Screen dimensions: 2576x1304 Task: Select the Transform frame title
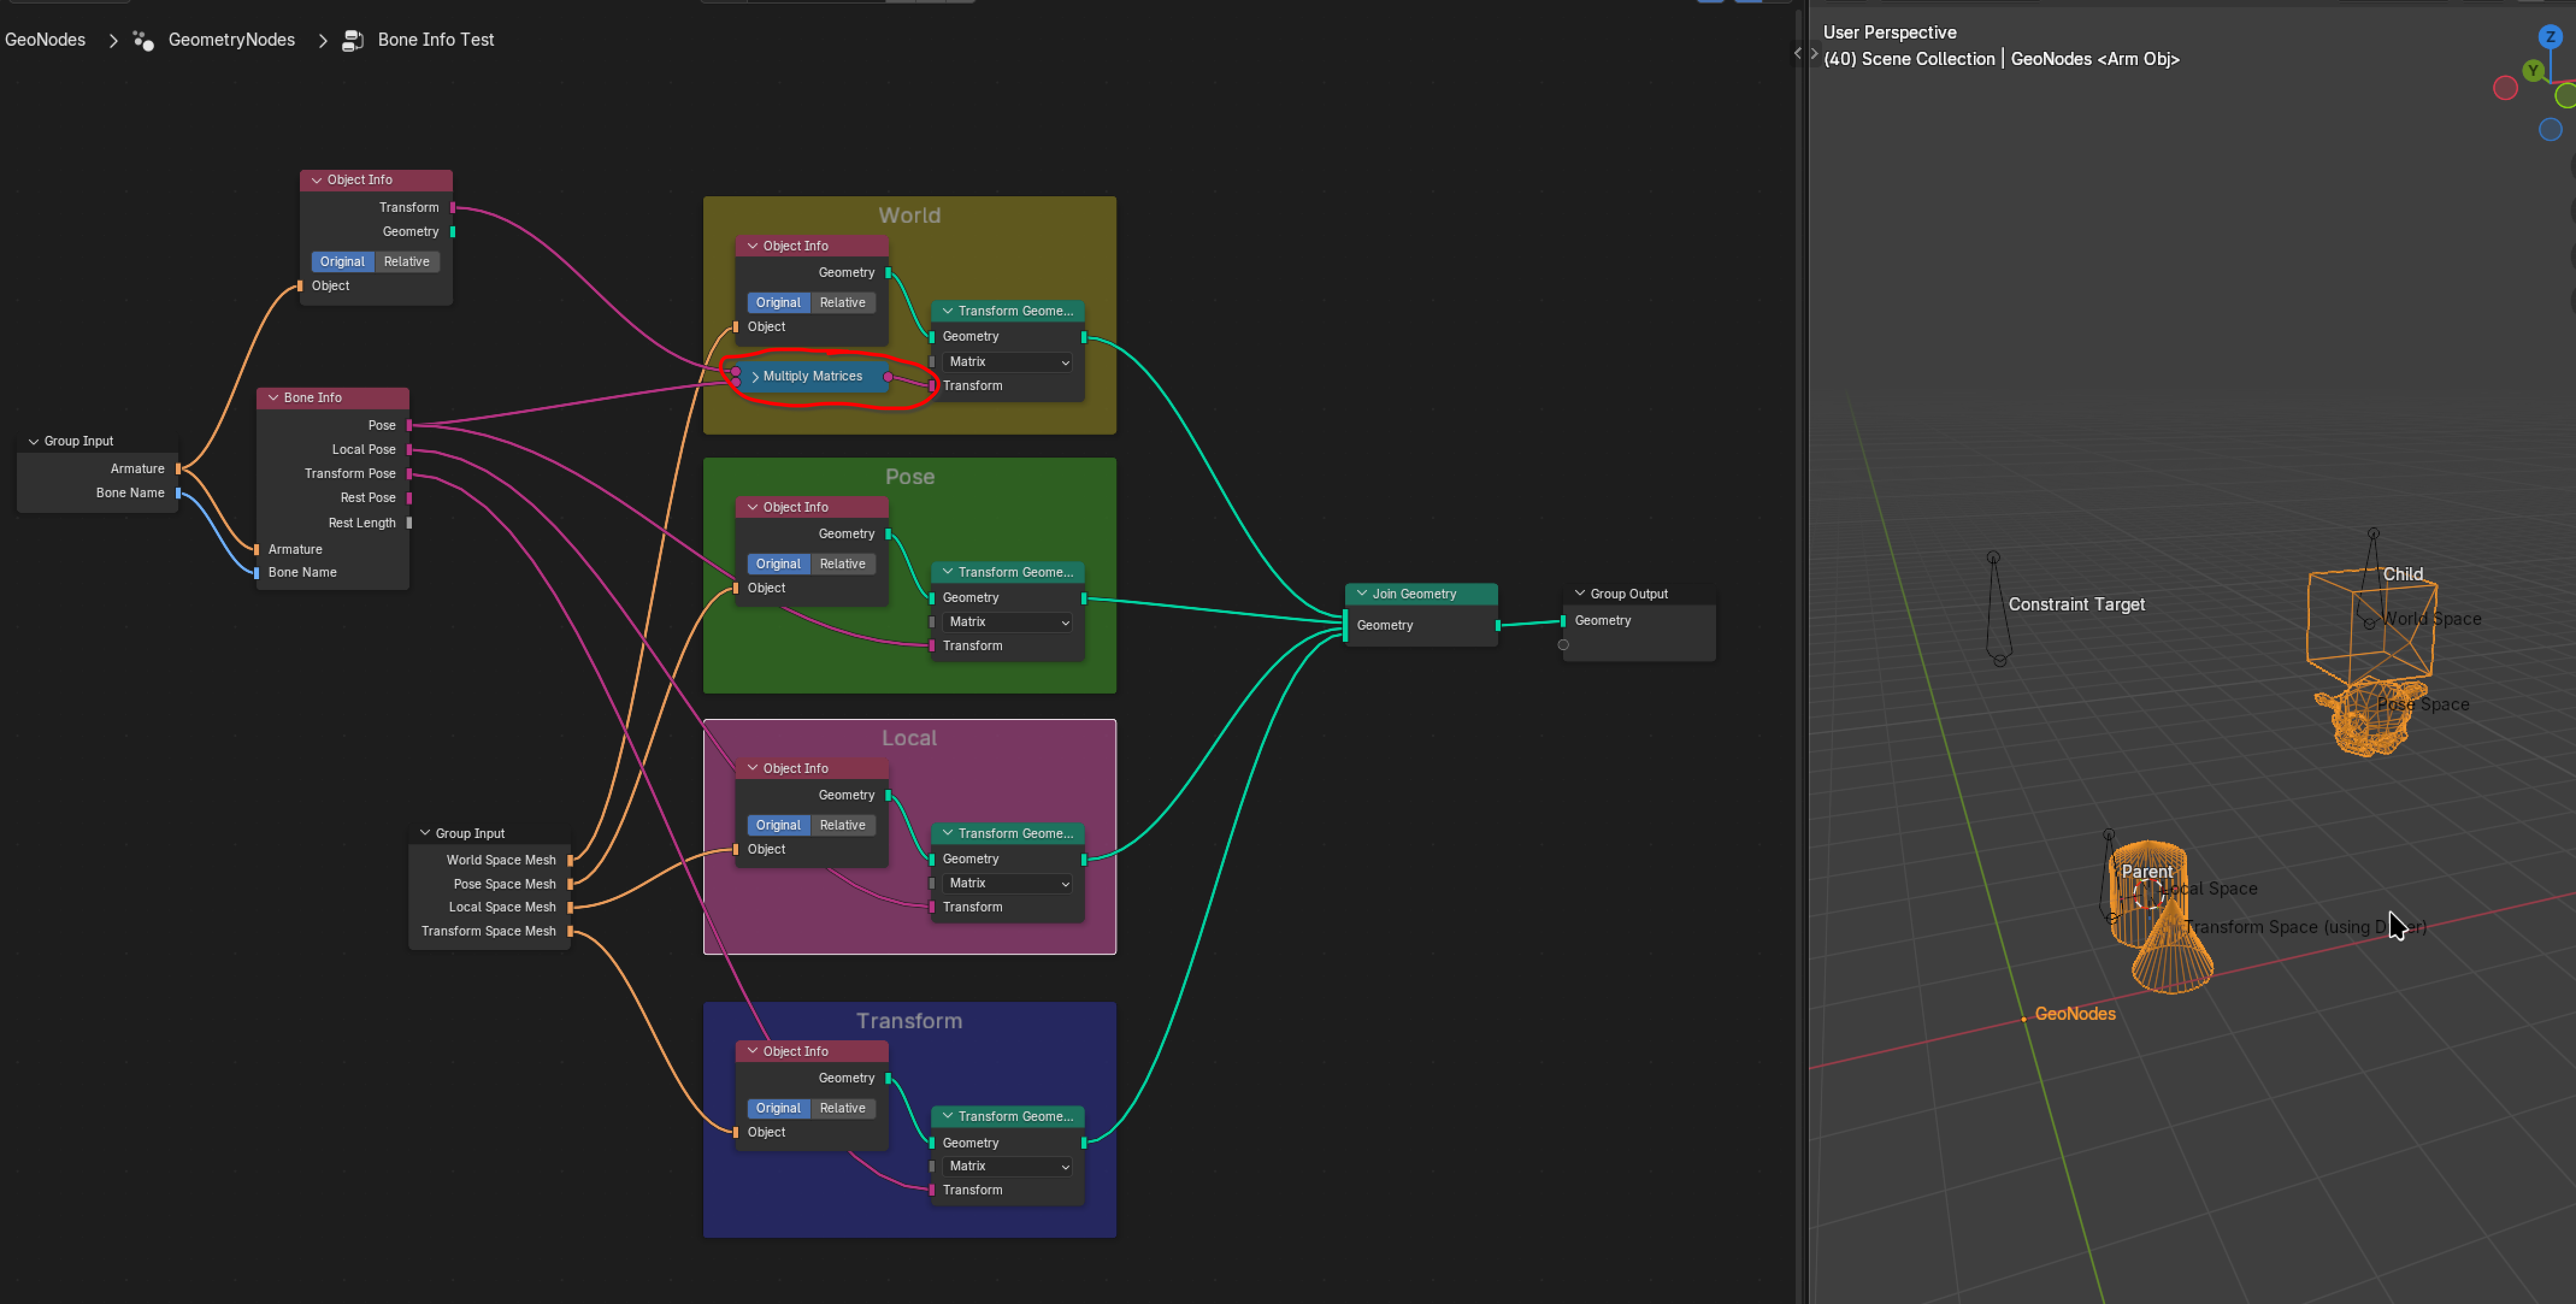pos(909,1021)
